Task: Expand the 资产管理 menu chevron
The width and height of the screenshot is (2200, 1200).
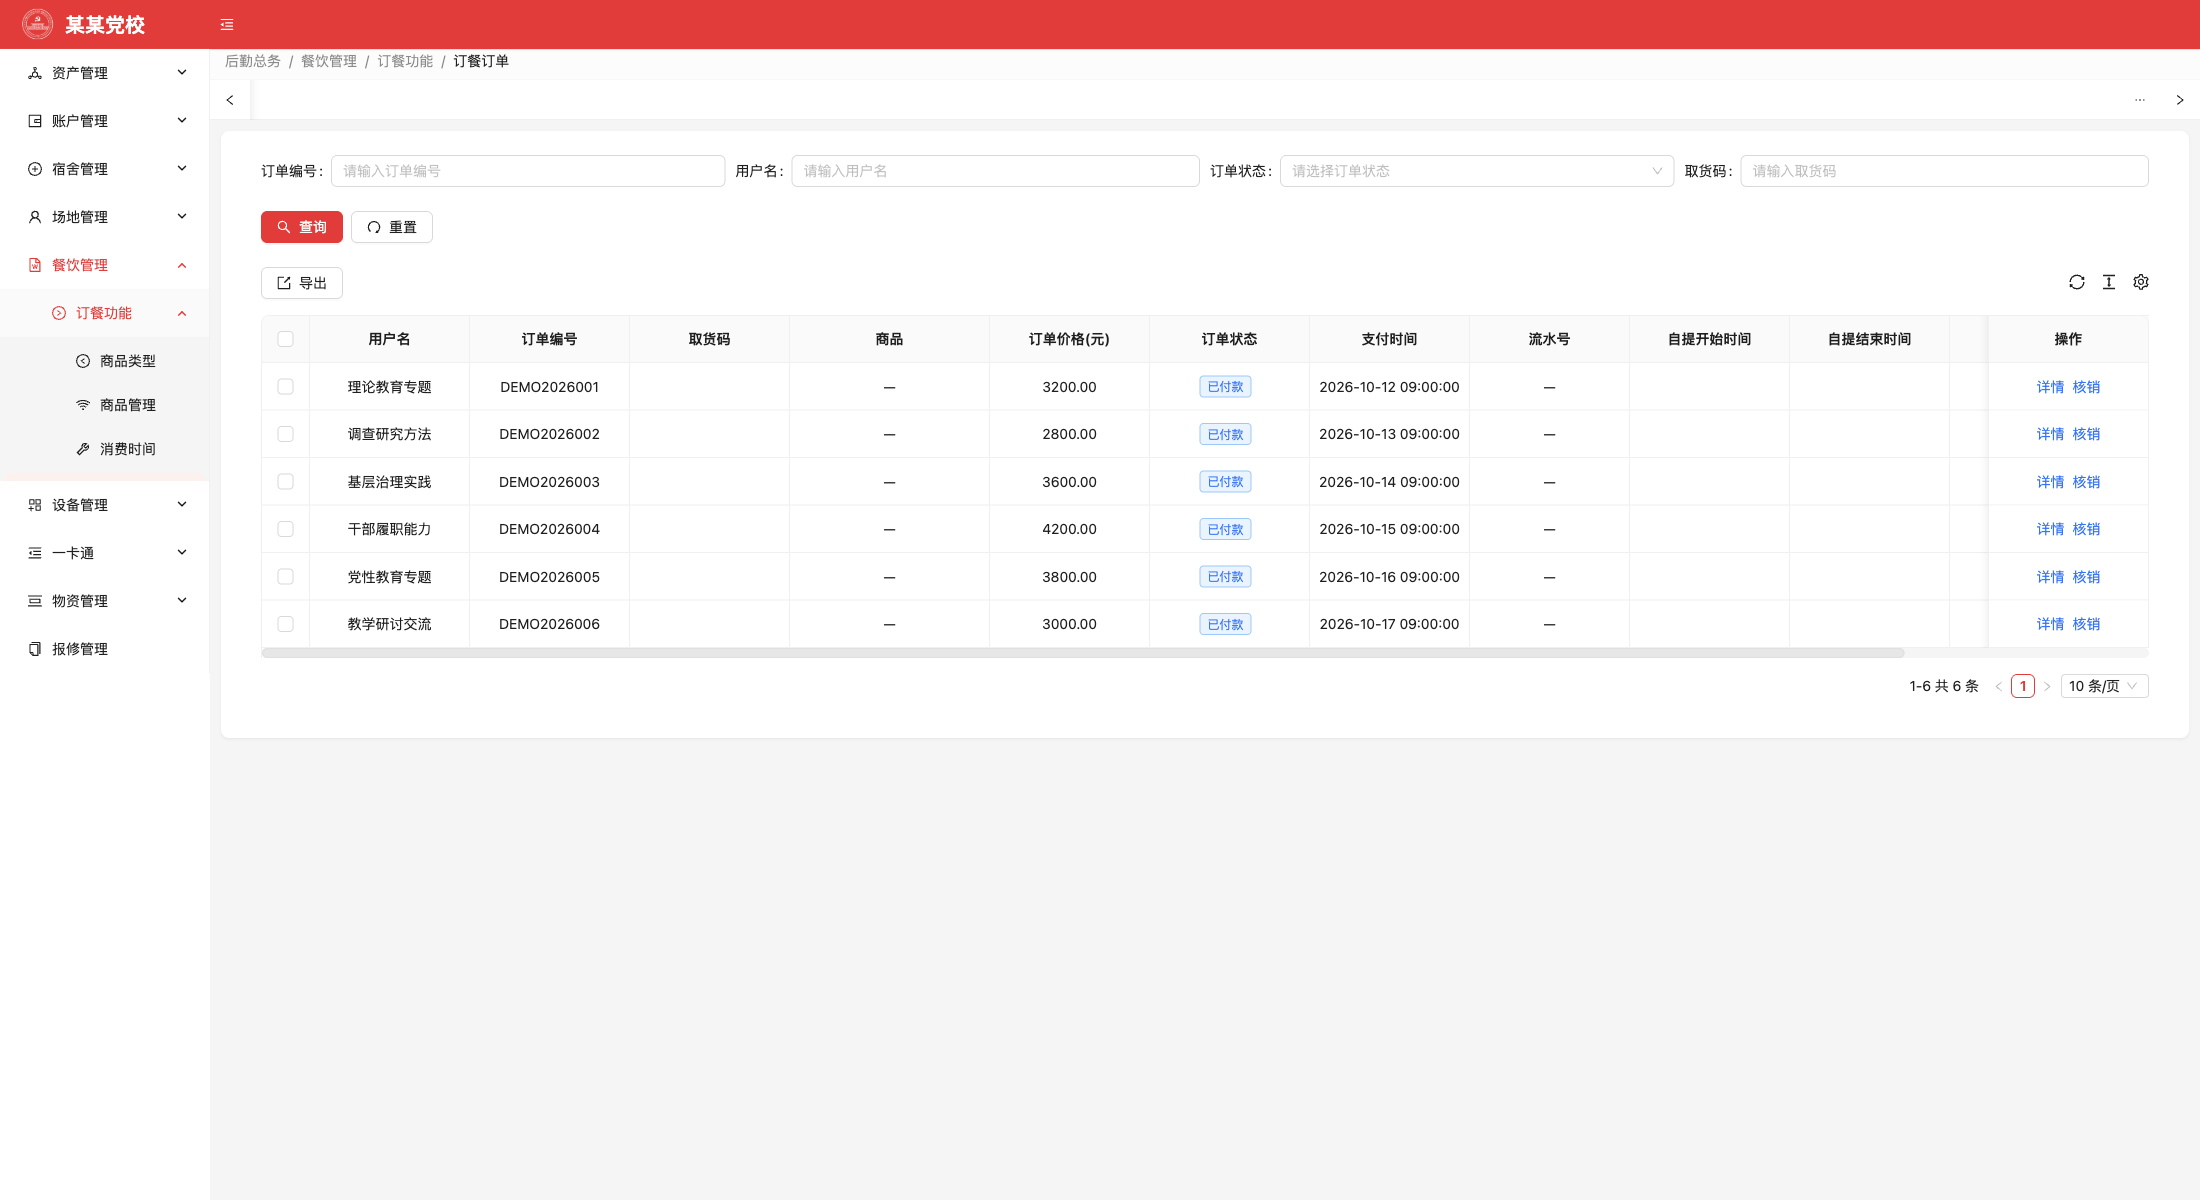Action: coord(182,73)
